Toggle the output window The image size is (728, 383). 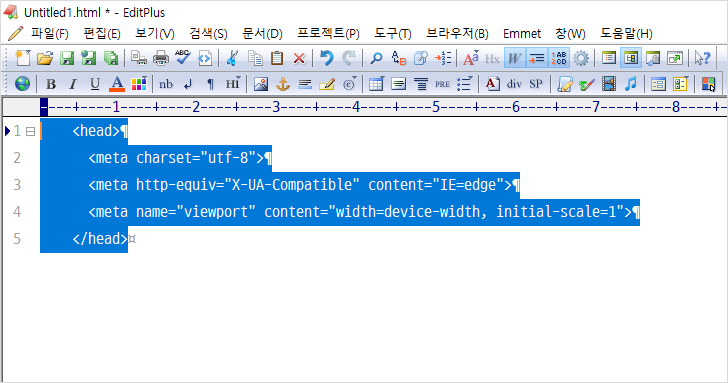tap(653, 58)
